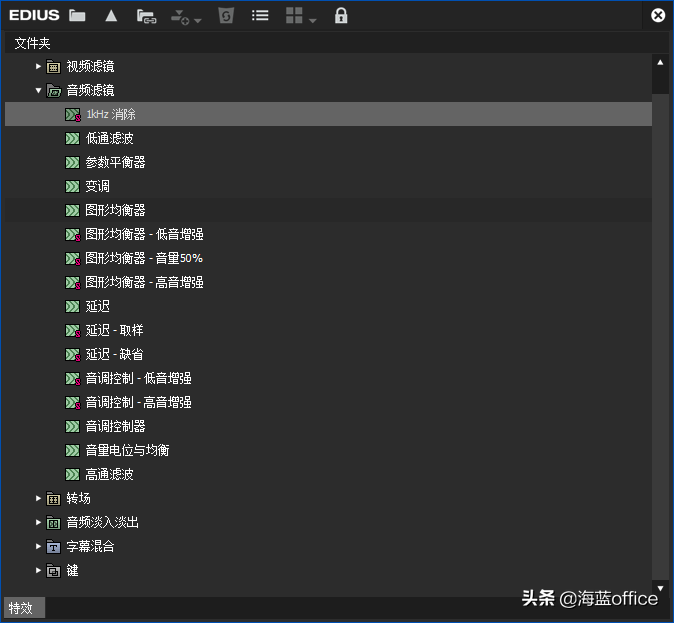Viewport: 674px width, 623px height.
Task: Click the linked folder toolbar icon
Action: [x=146, y=16]
